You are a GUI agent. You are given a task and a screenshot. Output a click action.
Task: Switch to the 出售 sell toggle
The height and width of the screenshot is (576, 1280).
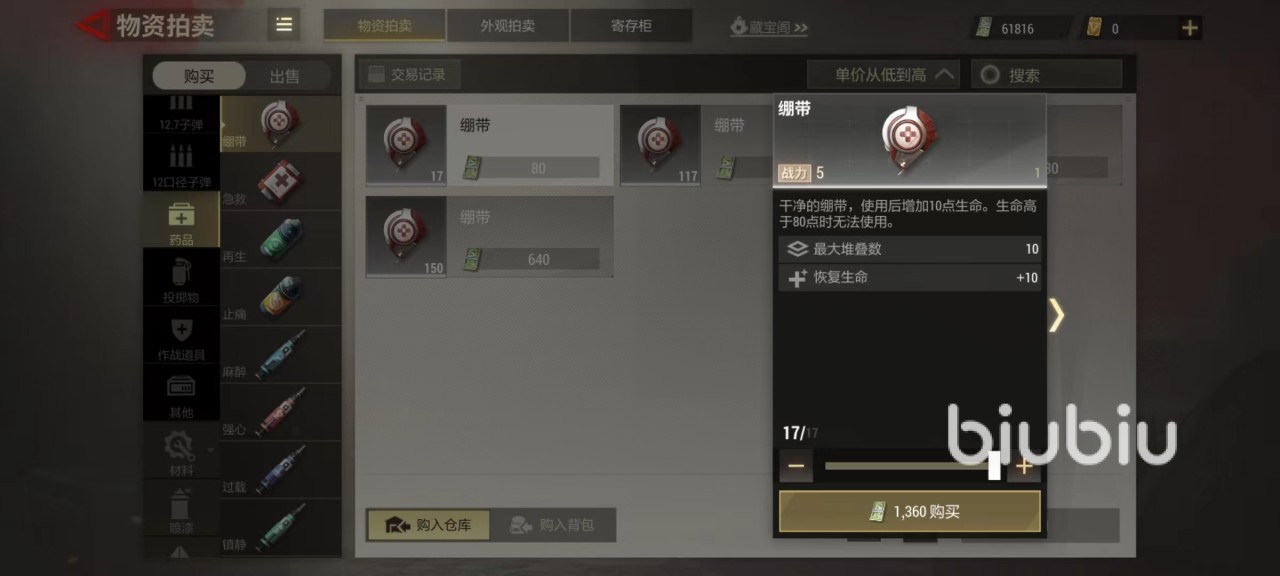285,76
